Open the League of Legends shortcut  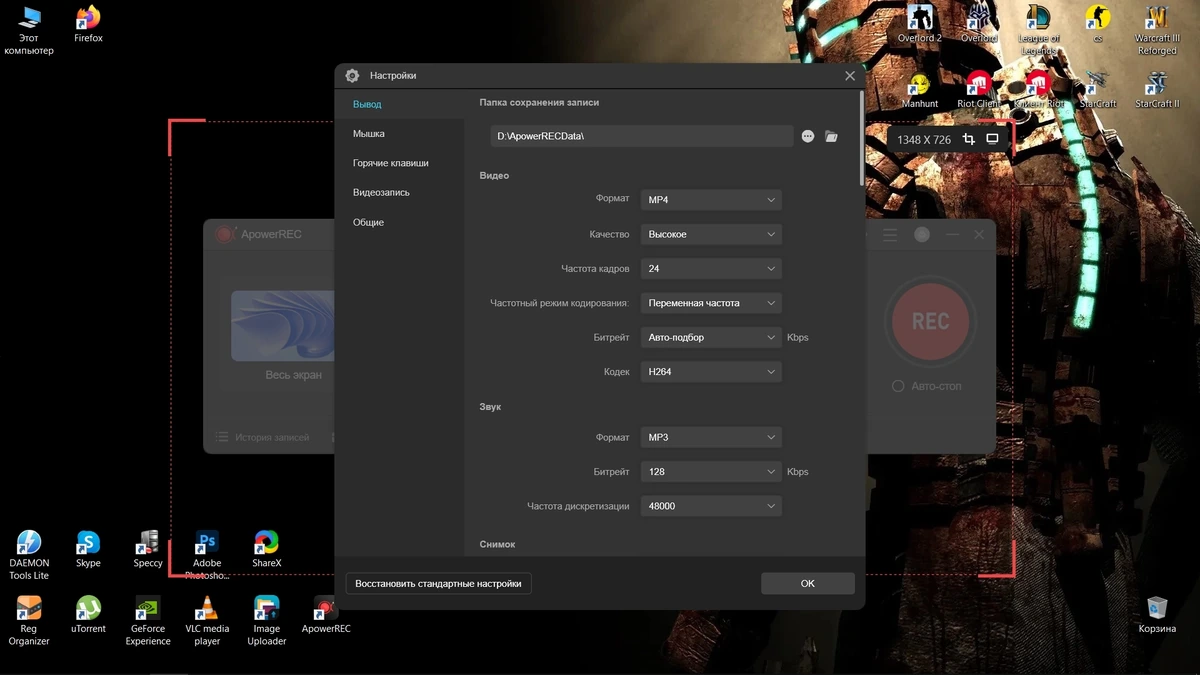1038,31
